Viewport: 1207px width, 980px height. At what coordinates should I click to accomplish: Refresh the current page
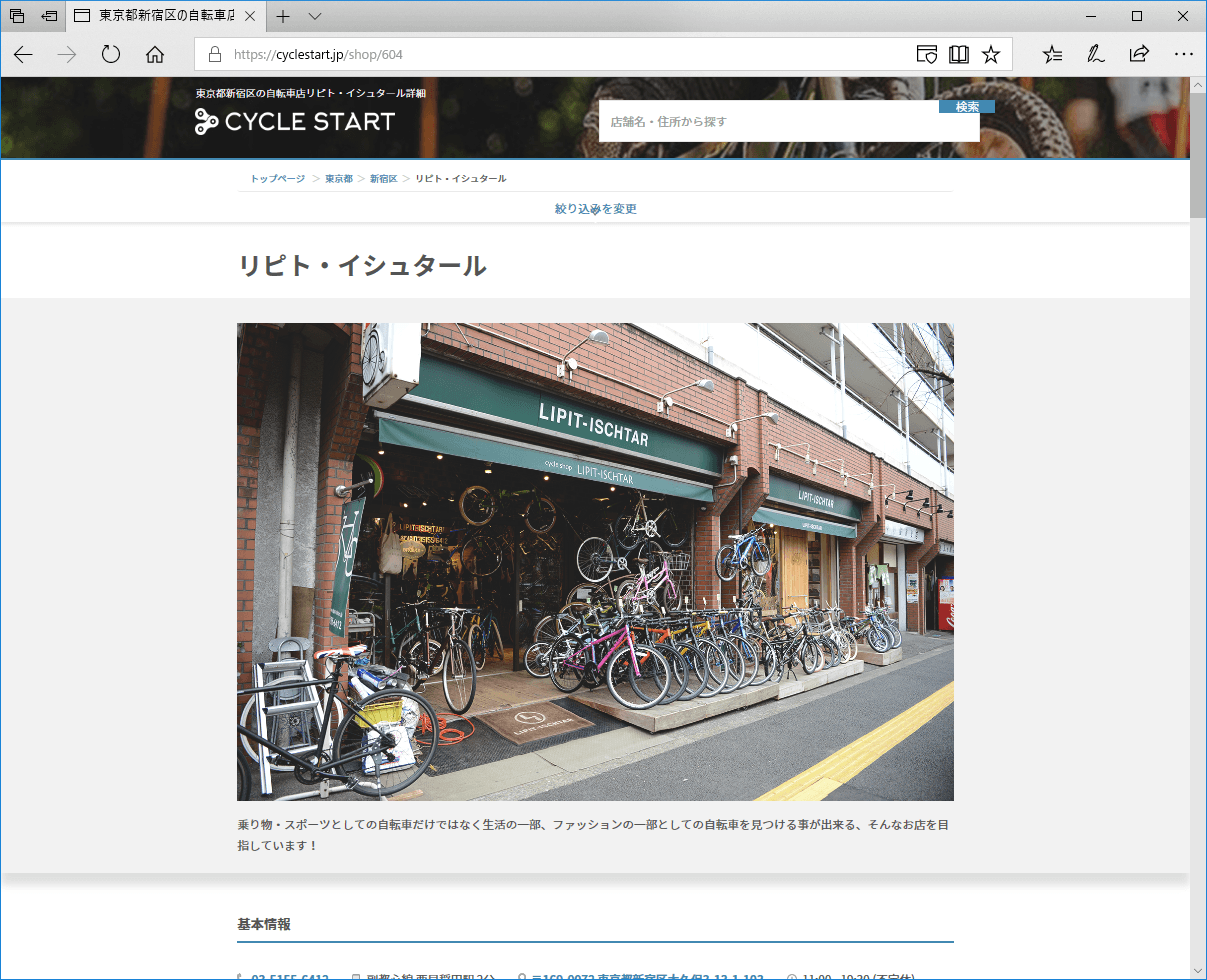110,55
